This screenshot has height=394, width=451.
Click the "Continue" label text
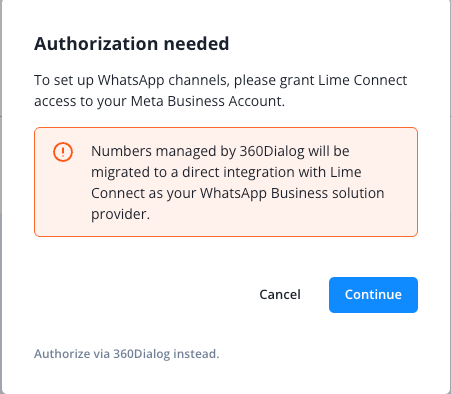(373, 295)
